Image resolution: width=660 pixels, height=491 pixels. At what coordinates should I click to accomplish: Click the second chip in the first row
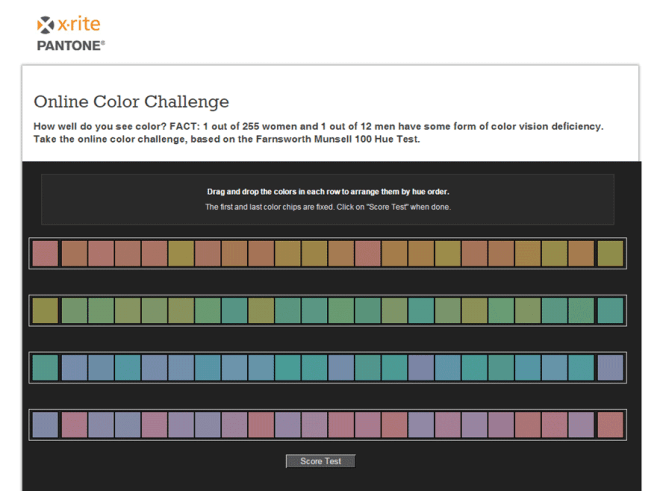(x=75, y=254)
